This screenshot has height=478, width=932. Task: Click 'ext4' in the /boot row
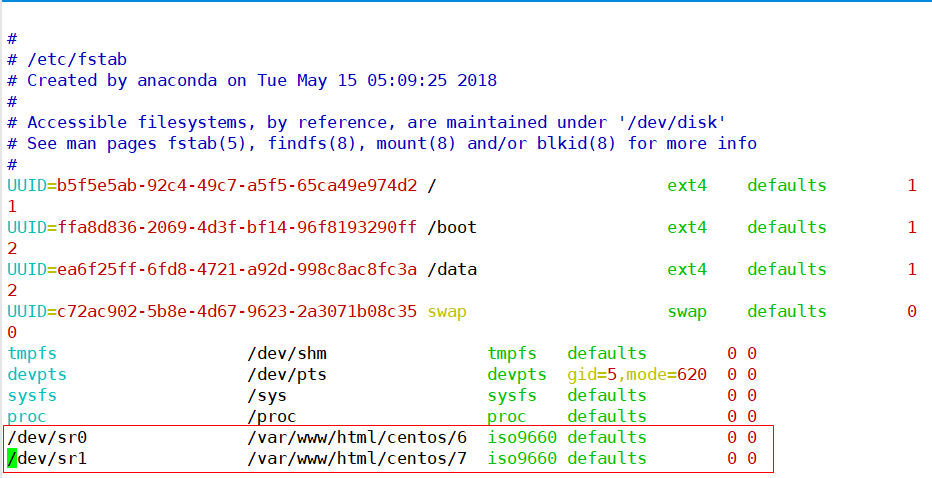pyautogui.click(x=687, y=227)
